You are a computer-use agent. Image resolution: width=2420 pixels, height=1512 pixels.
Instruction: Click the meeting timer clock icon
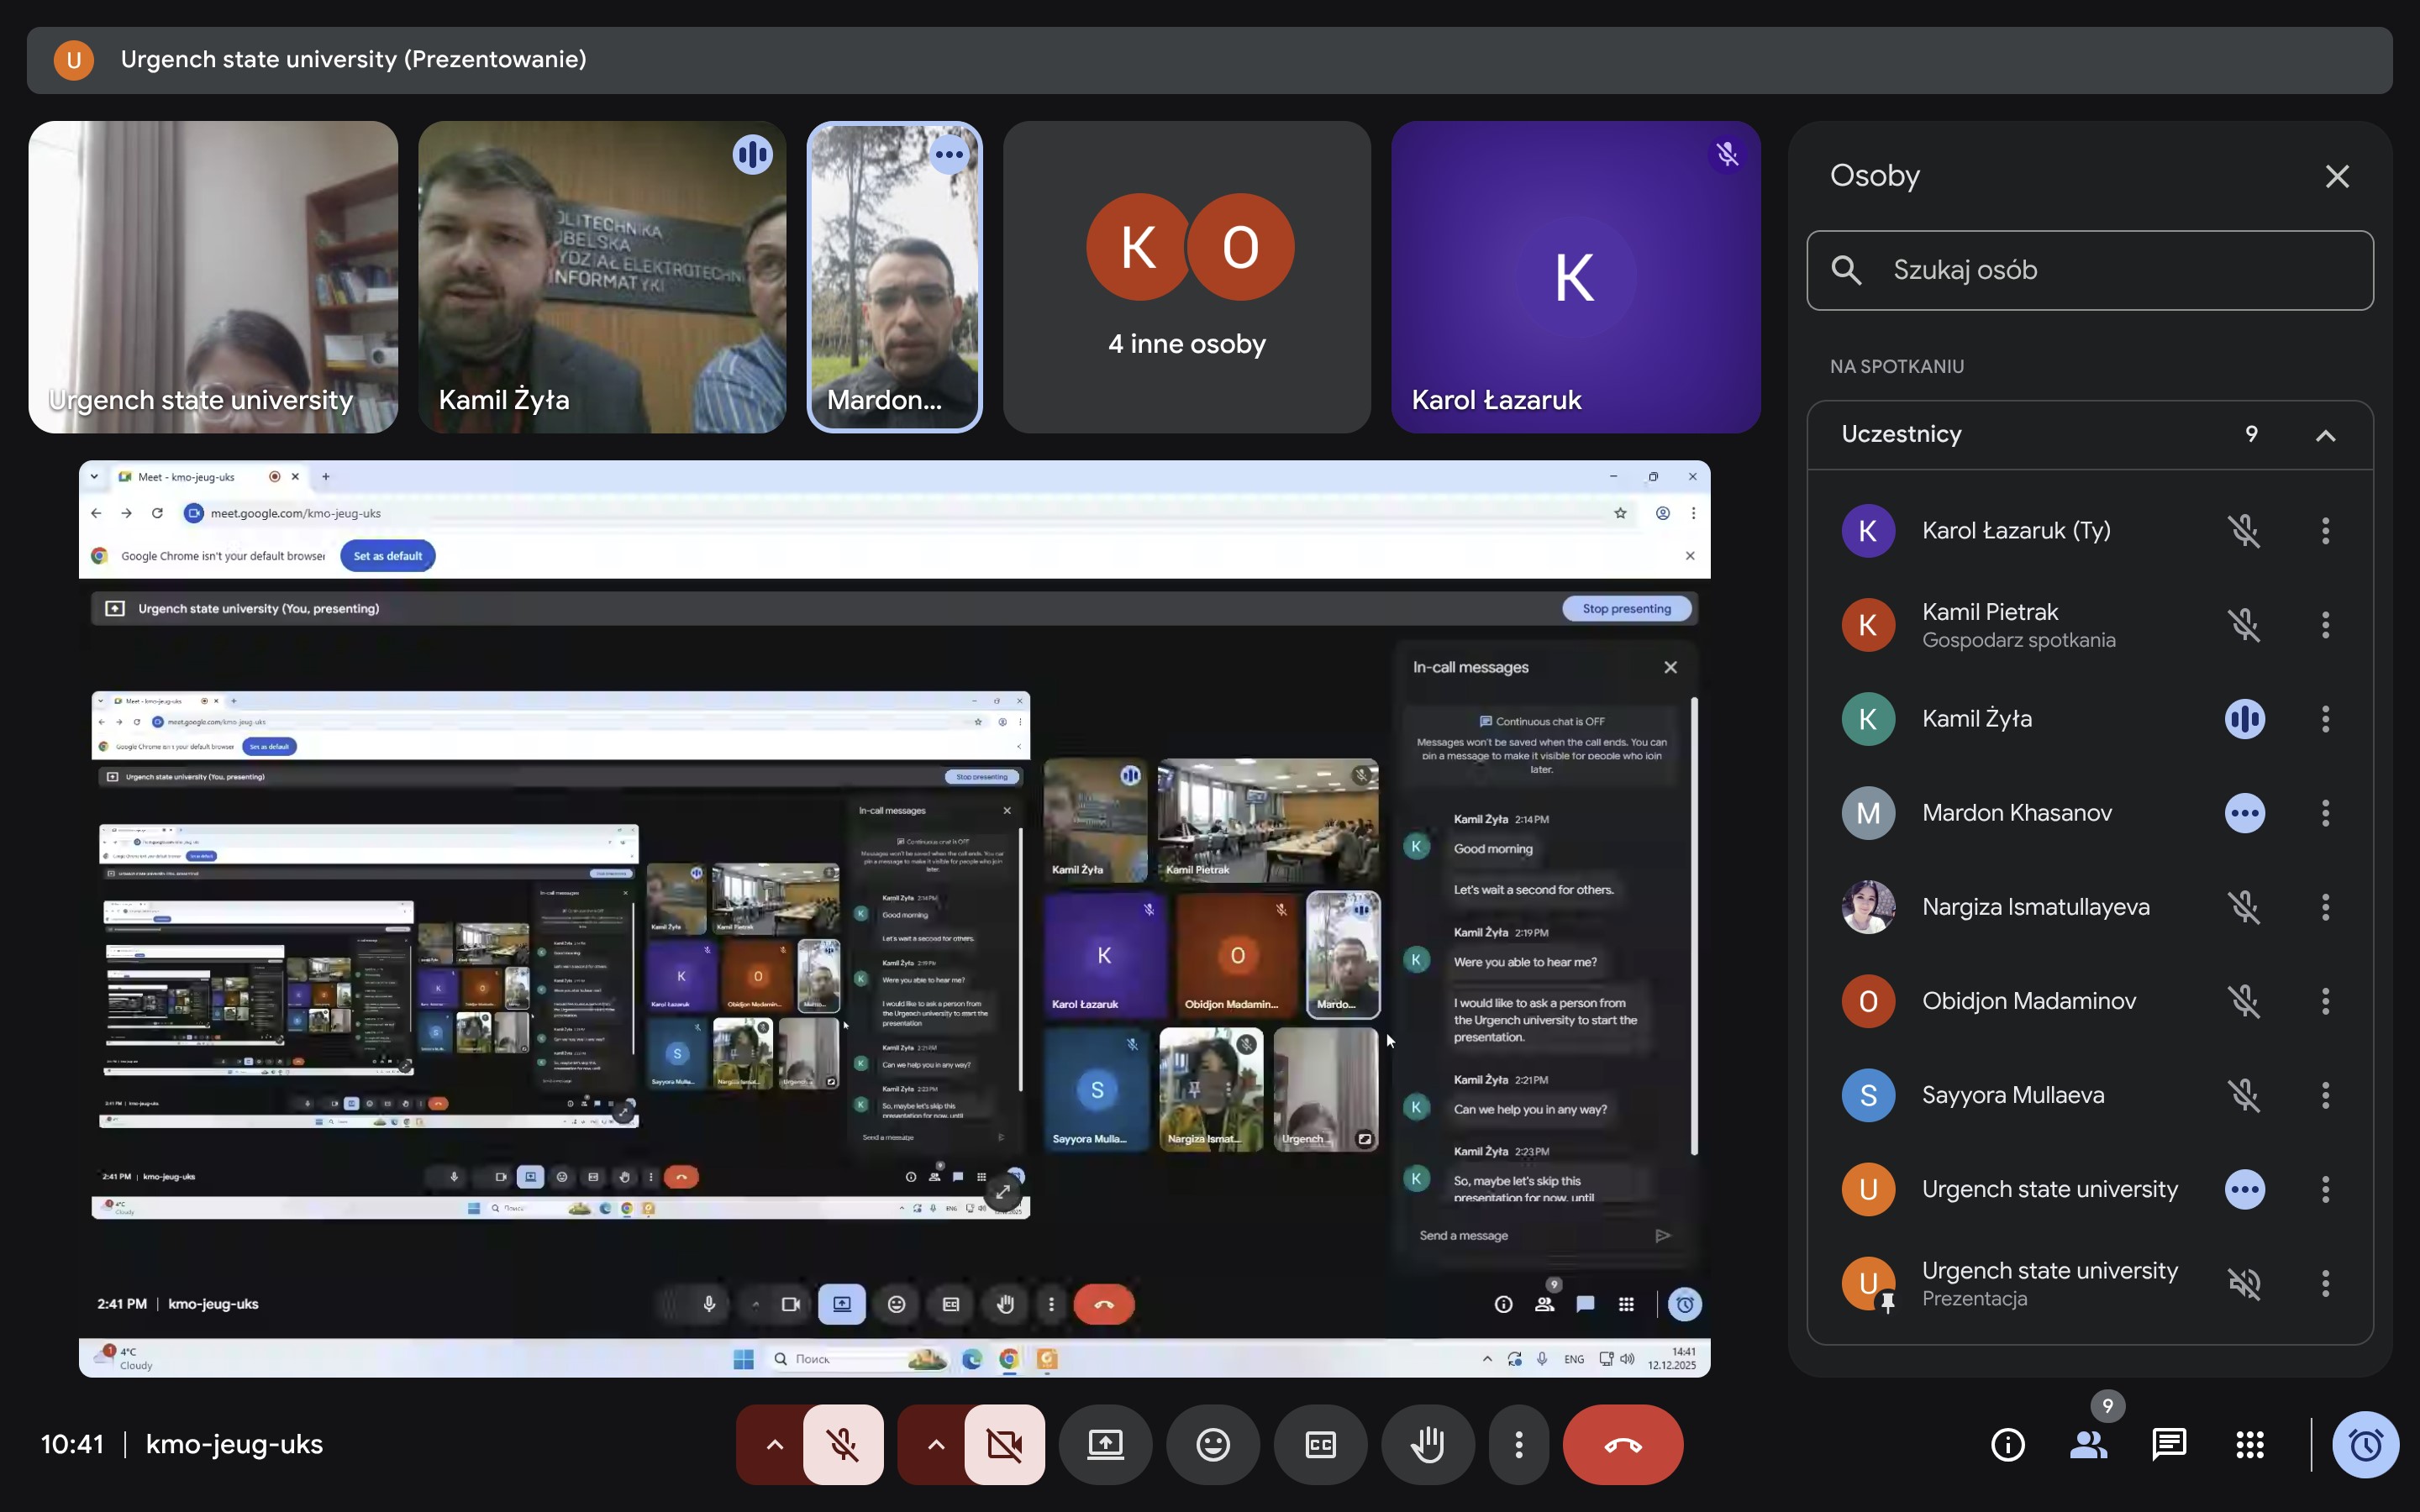[x=2365, y=1444]
